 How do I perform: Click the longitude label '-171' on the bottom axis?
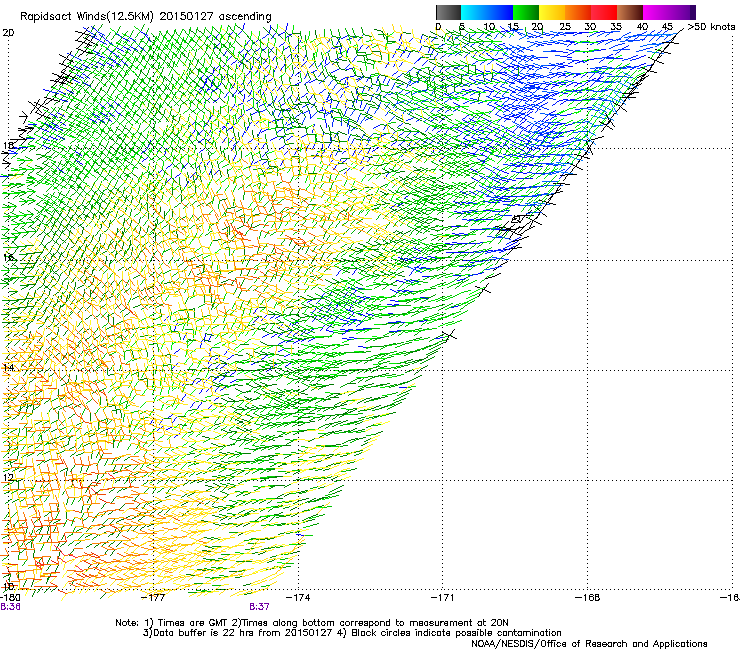click(x=443, y=598)
